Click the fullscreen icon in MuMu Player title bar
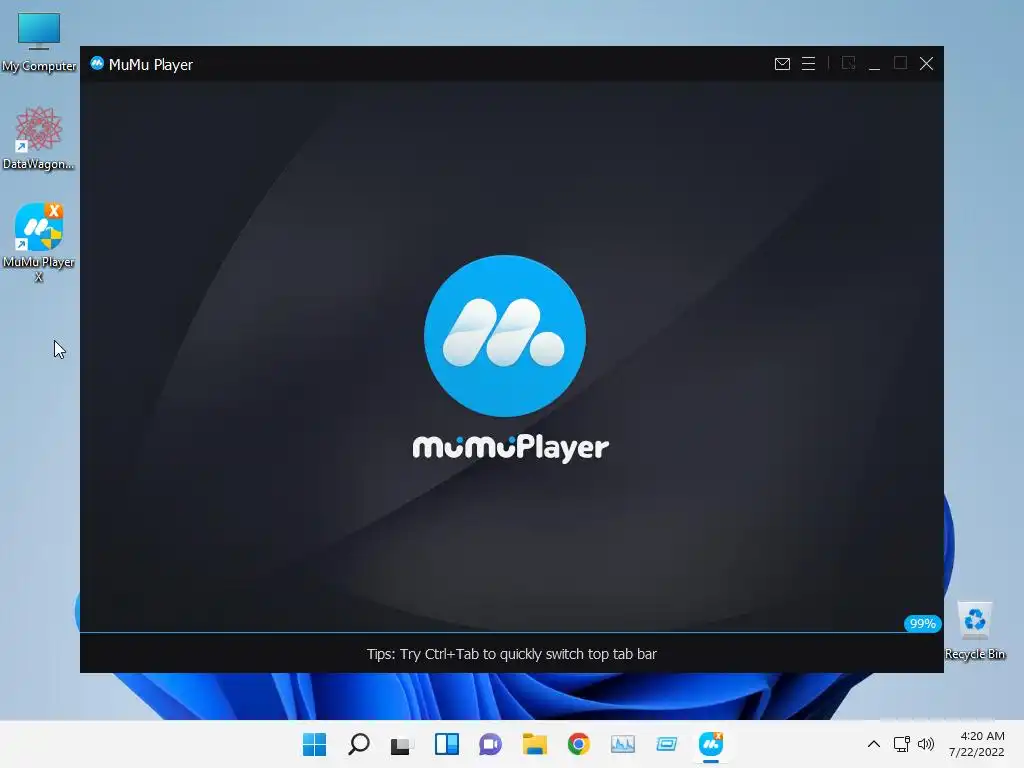Viewport: 1024px width, 768px height. click(848, 63)
